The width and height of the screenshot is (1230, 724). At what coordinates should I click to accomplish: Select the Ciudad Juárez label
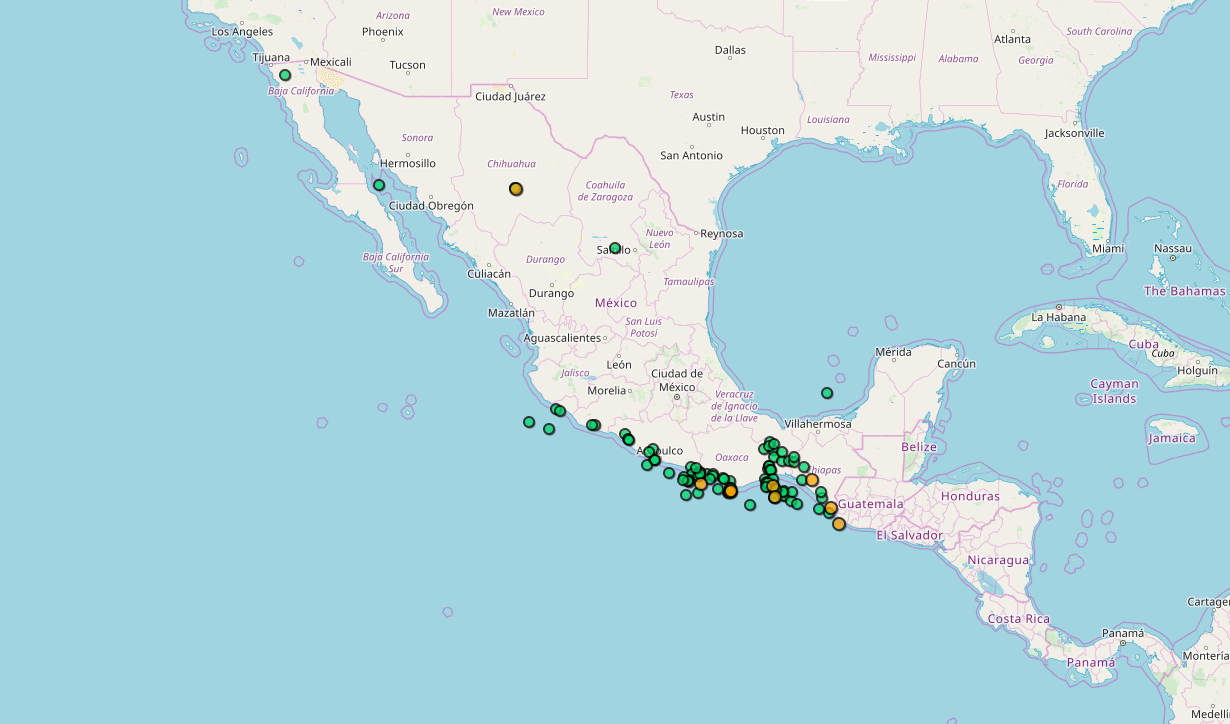pyautogui.click(x=510, y=97)
